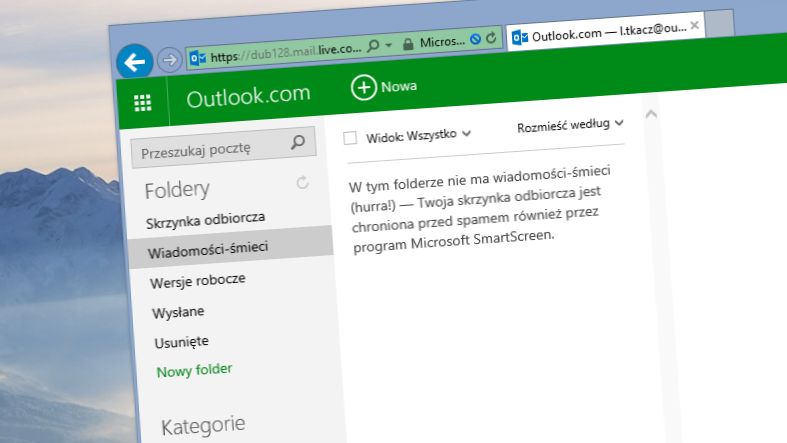This screenshot has height=443, width=787.
Task: Open the address bar dropdown arrow
Action: 388,45
